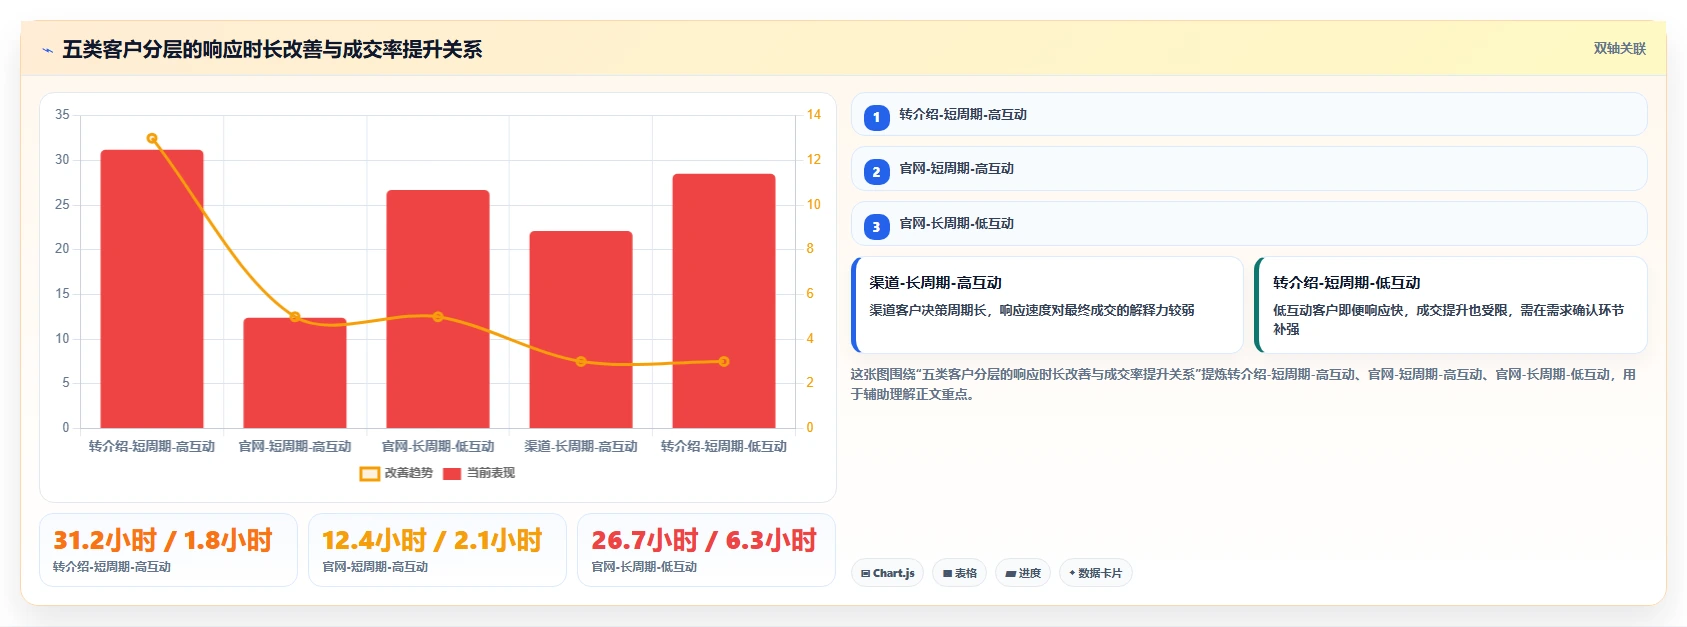This screenshot has width=1687, height=627.
Task: Click the dashboard title 五类客户分层的响应时长改善与成交率提升关系
Action: coord(272,50)
